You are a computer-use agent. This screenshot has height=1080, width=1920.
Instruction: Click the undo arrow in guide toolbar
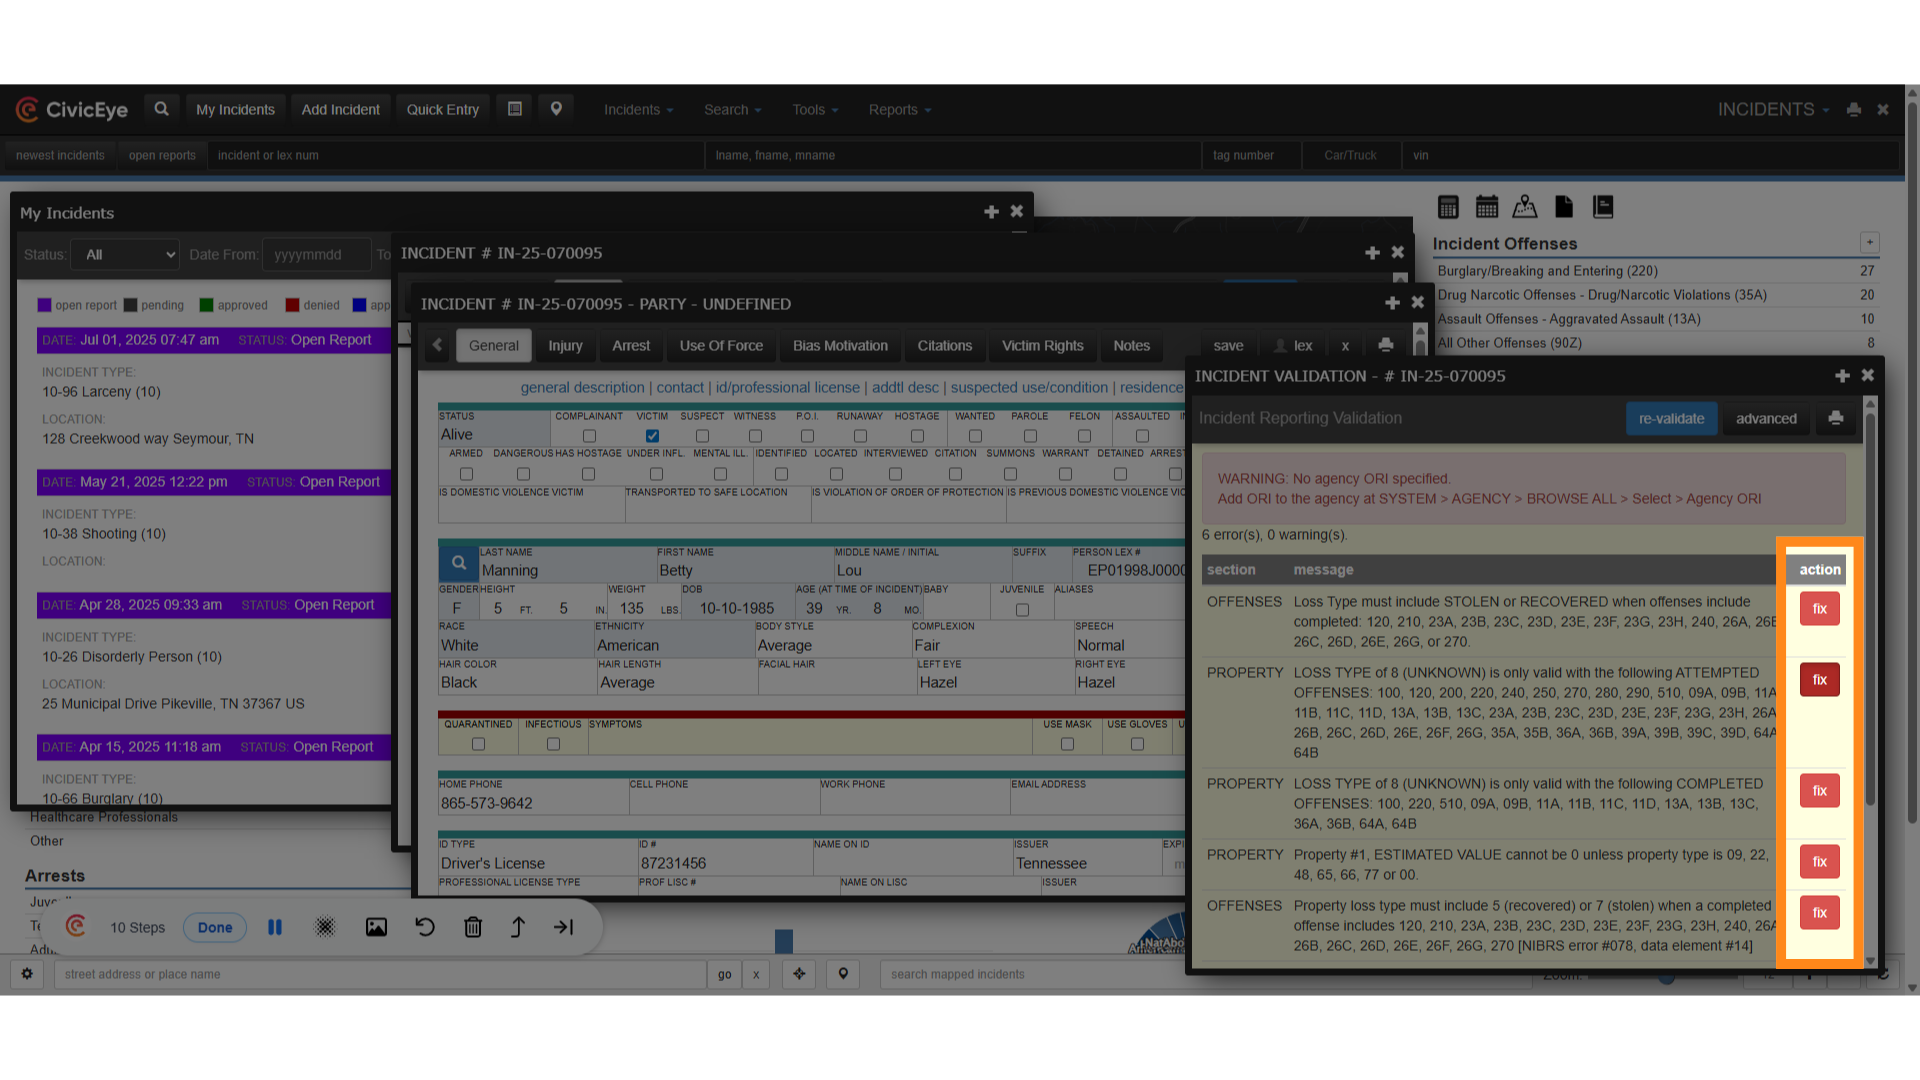[425, 927]
